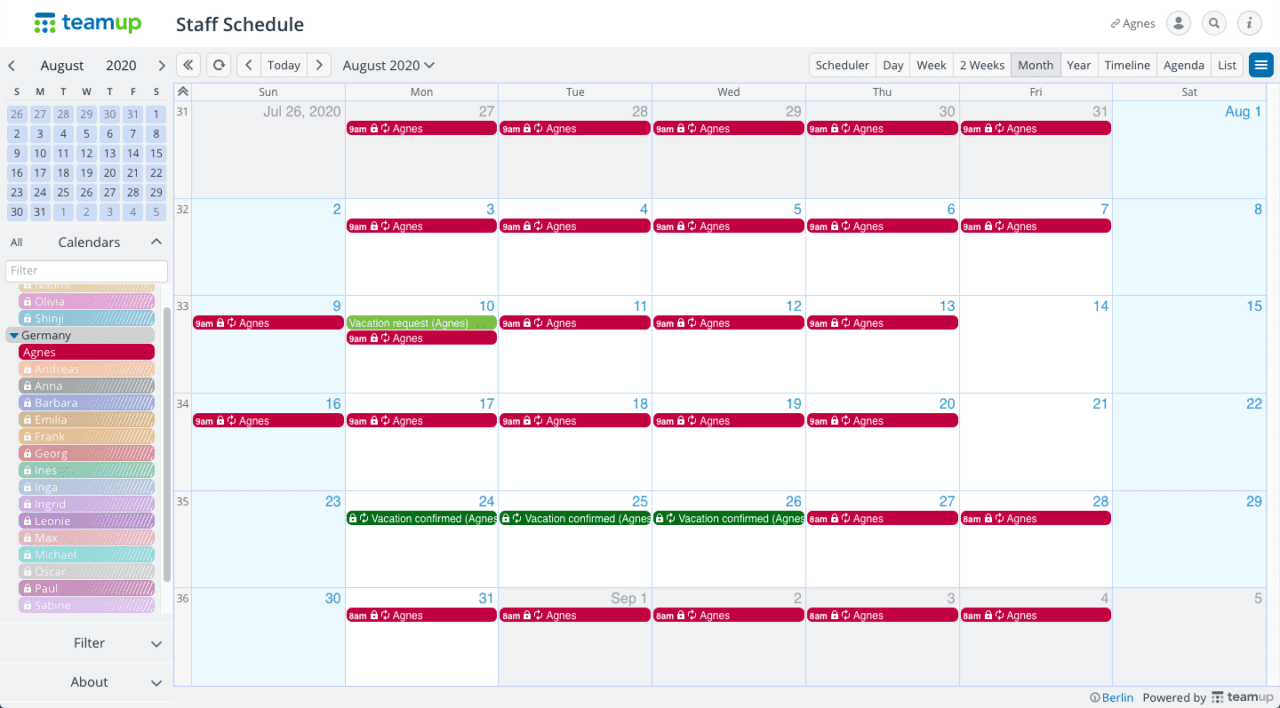Open the August 2020 date dropdown
This screenshot has width=1280, height=708.
click(388, 64)
